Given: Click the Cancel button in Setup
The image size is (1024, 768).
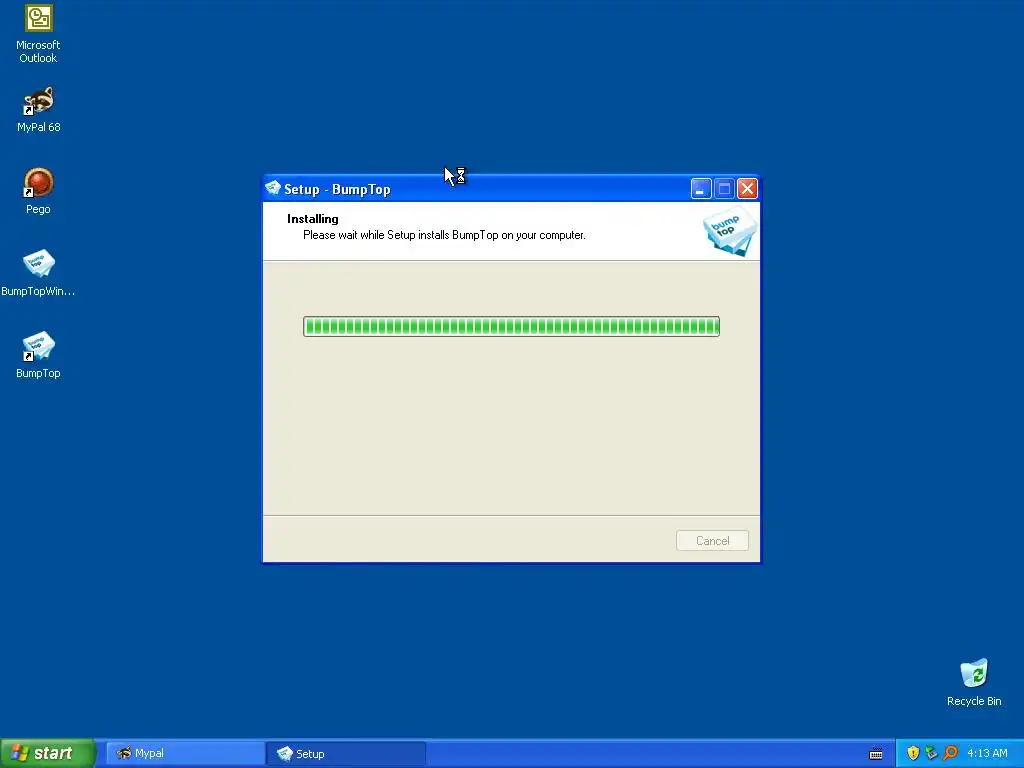Looking at the screenshot, I should (712, 541).
